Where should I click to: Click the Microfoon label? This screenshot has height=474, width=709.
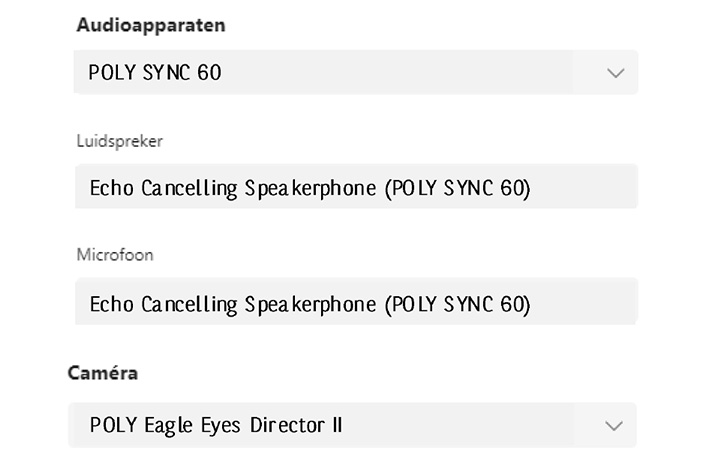click(115, 255)
